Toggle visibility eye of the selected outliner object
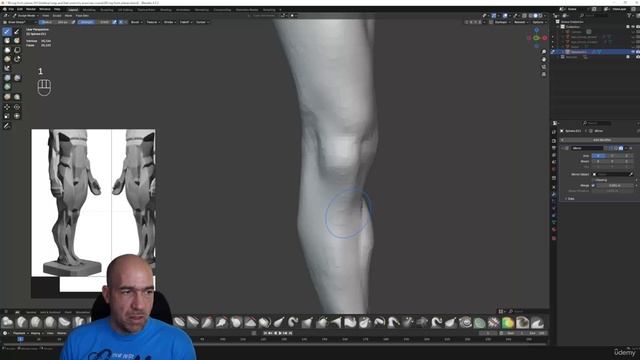Viewport: 640px width, 360px height. pyautogui.click(x=633, y=52)
